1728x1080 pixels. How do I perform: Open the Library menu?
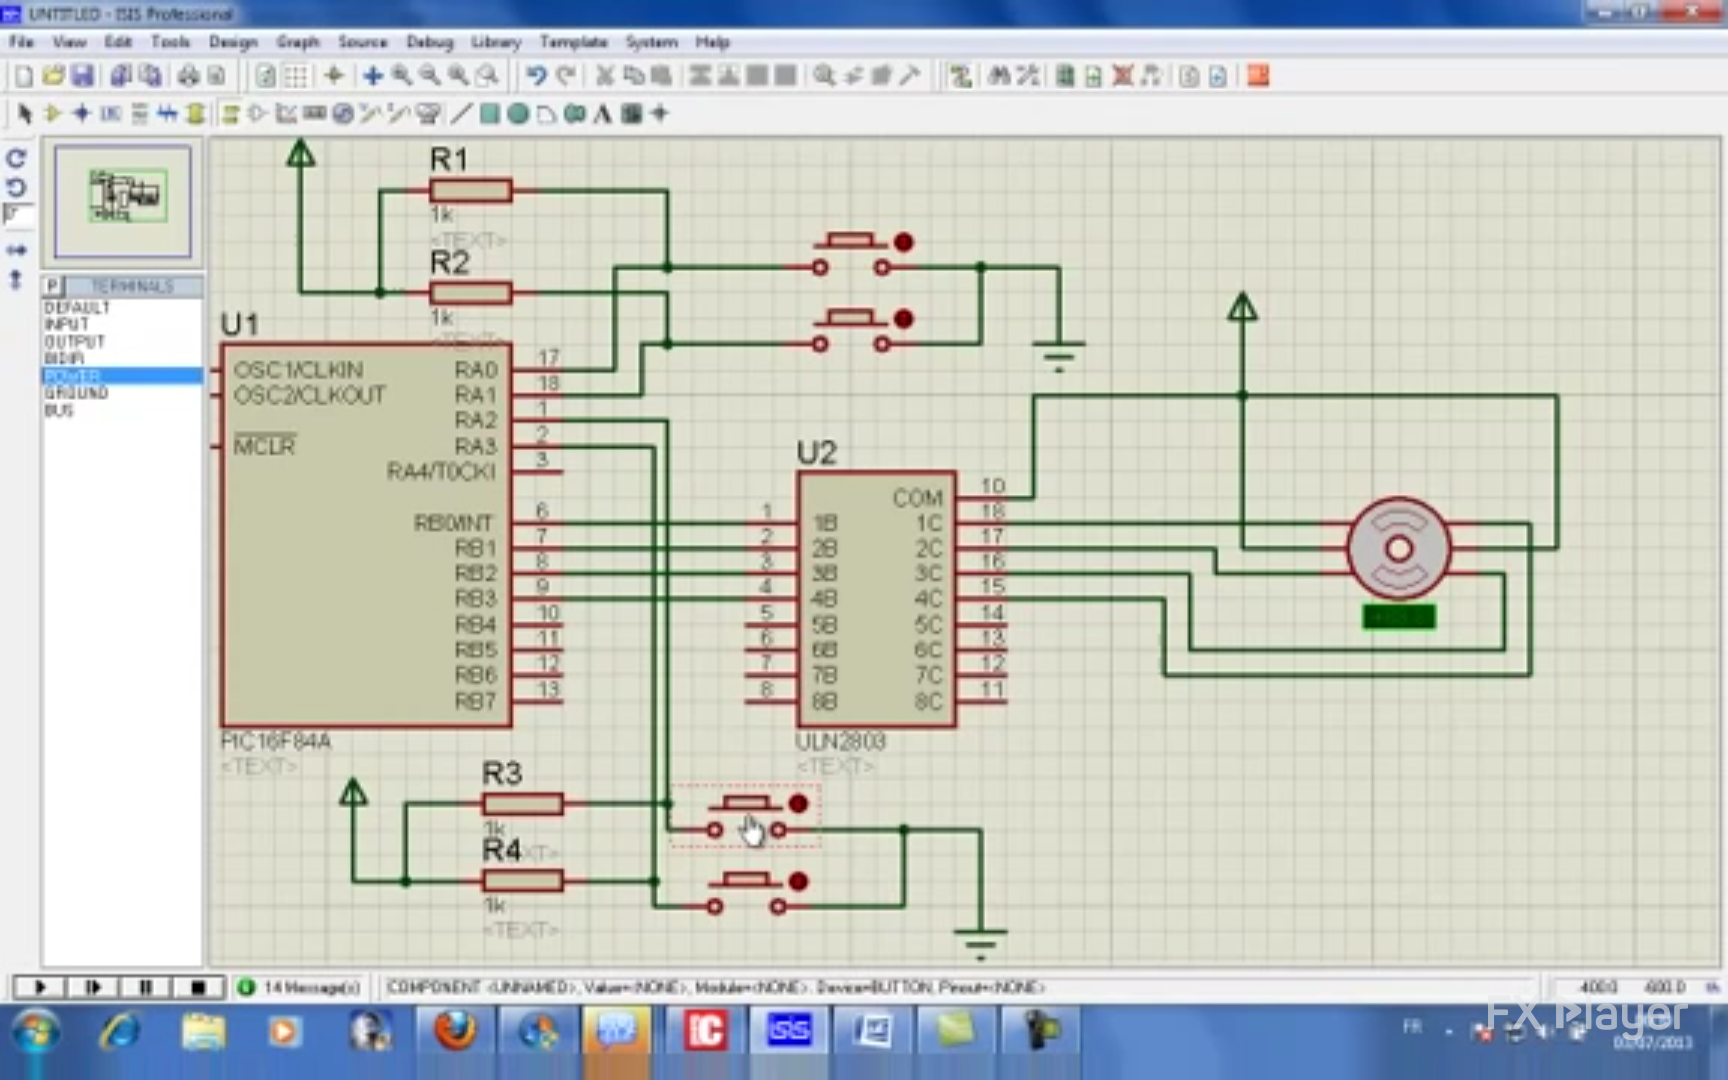(x=496, y=42)
